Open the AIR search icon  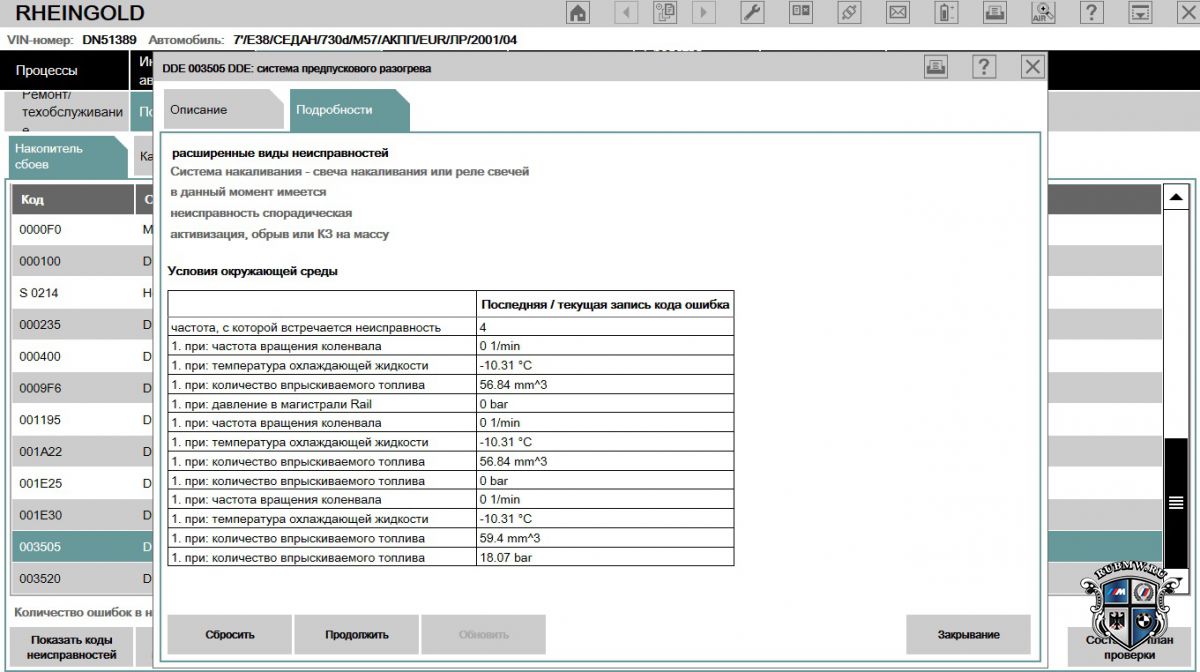pyautogui.click(x=1043, y=13)
